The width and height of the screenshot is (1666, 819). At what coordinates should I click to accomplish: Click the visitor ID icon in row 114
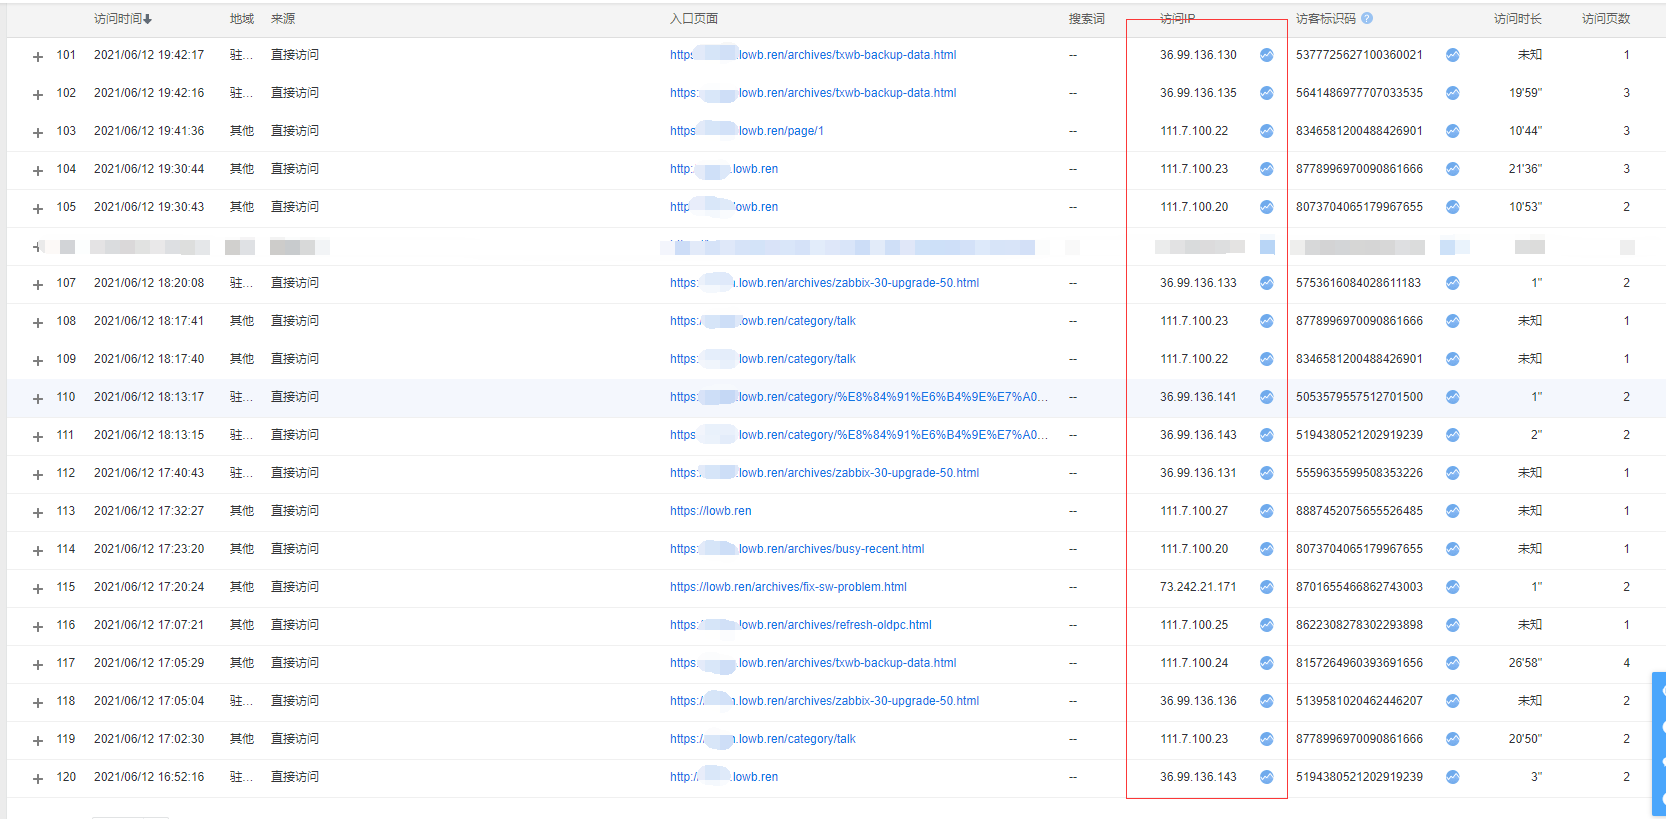[x=1452, y=549]
